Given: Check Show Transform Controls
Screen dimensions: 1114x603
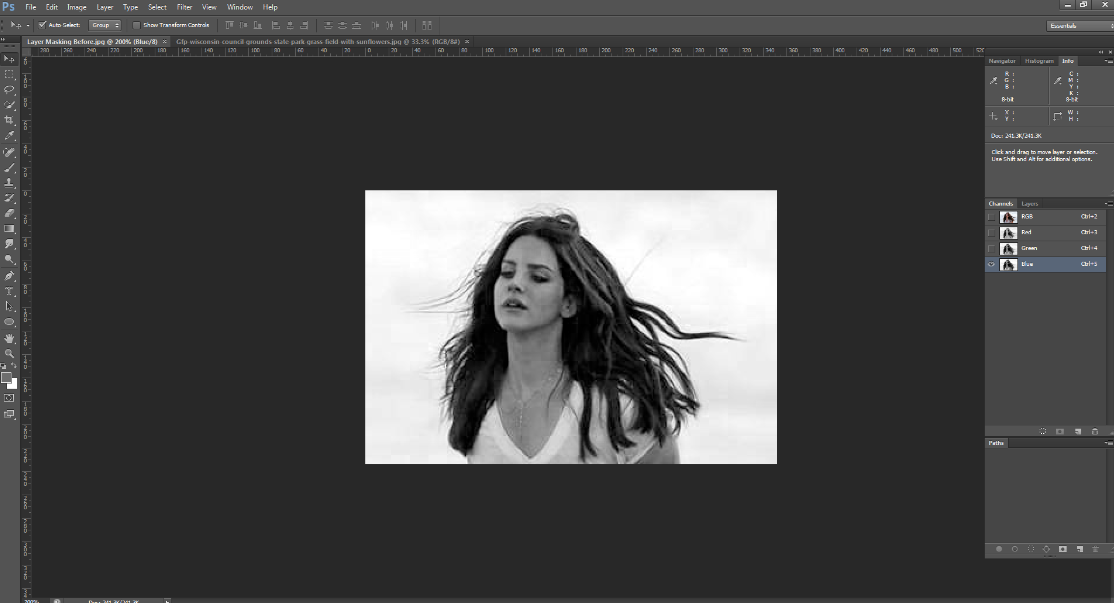Looking at the screenshot, I should pyautogui.click(x=136, y=25).
